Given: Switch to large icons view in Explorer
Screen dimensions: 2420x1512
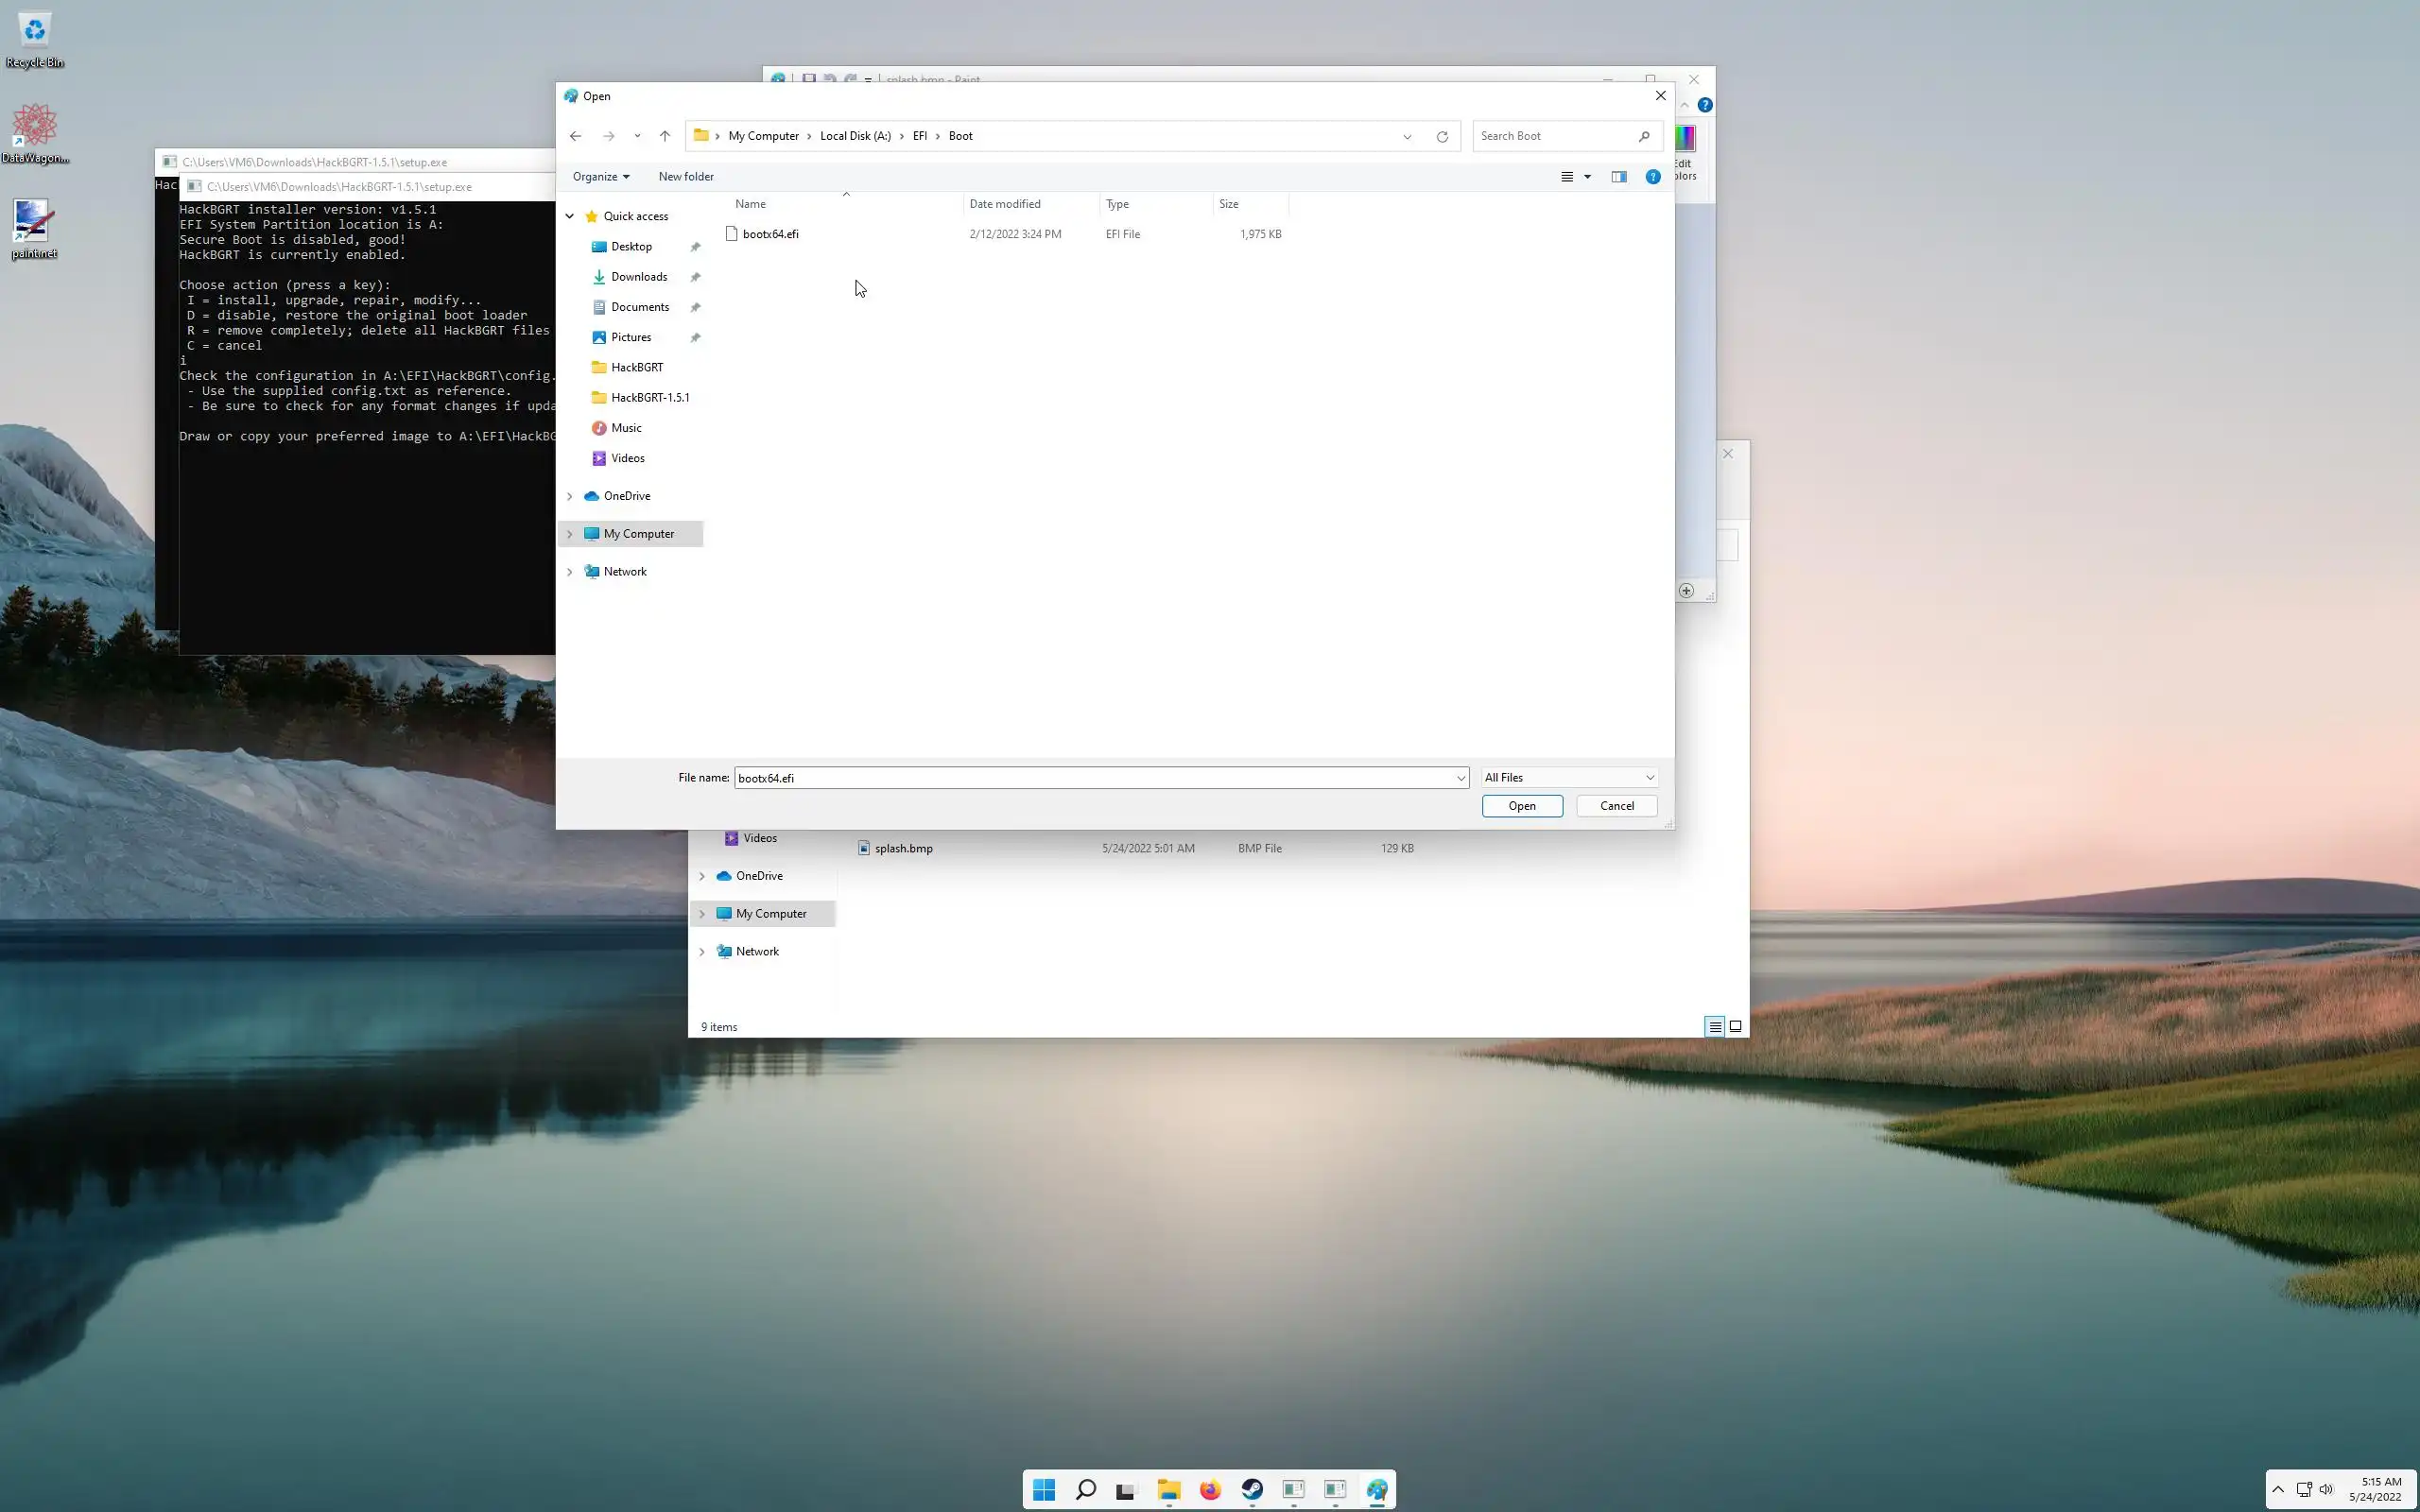Looking at the screenshot, I should [x=1735, y=1026].
